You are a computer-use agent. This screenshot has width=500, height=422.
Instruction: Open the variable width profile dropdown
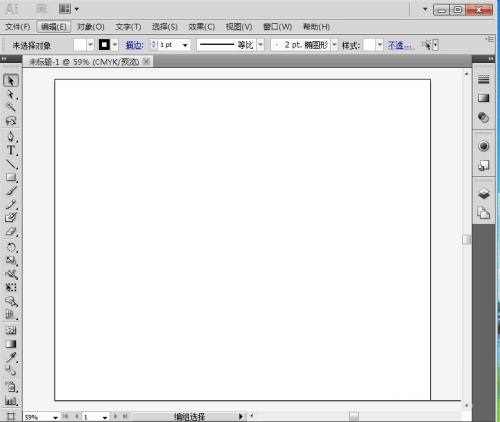click(x=261, y=45)
